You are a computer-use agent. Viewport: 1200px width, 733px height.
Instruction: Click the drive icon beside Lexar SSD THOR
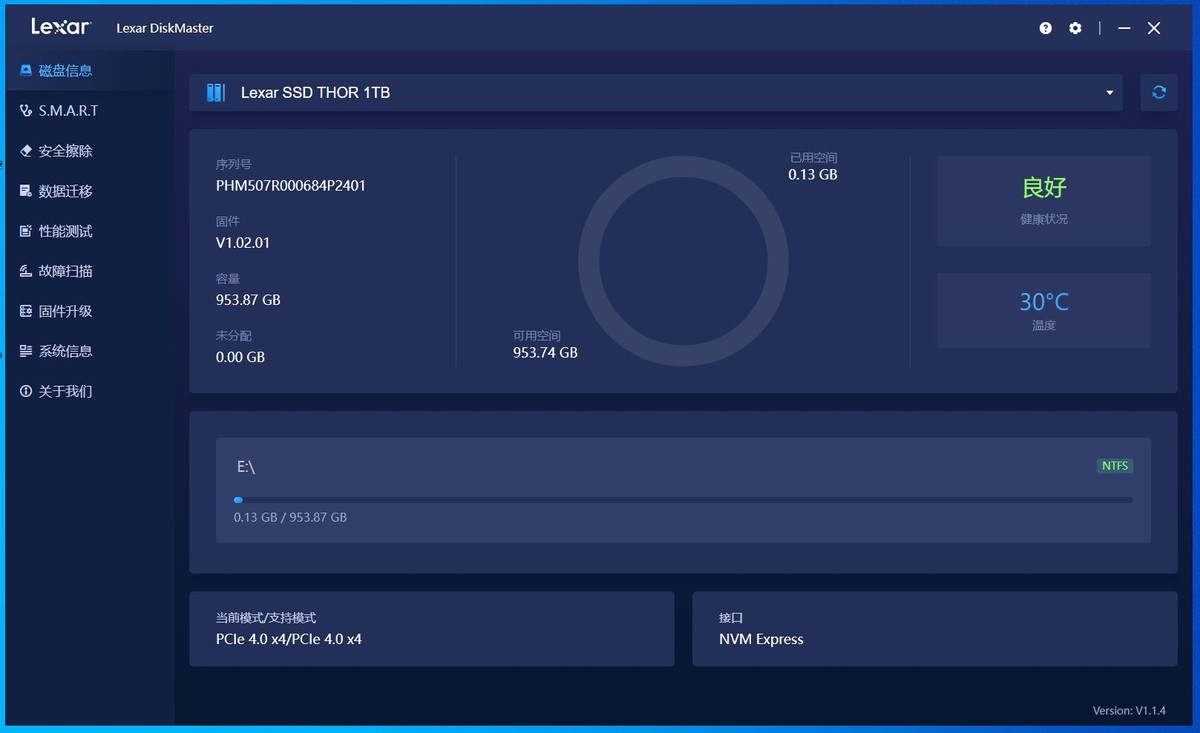click(x=216, y=92)
